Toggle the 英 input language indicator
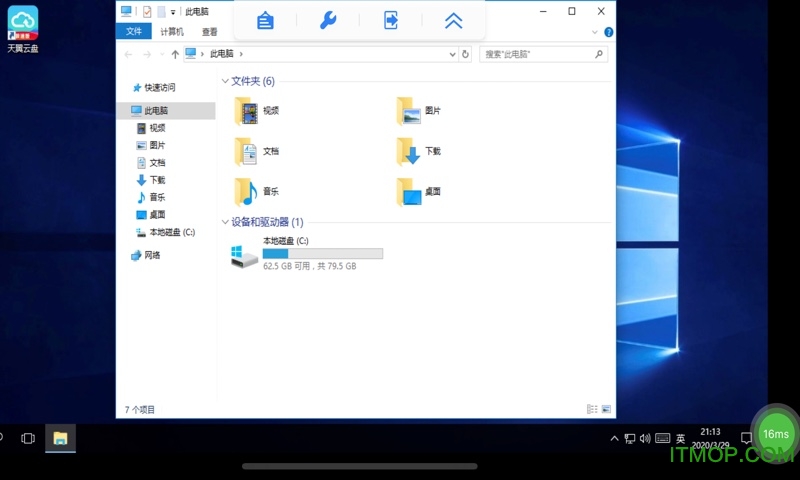This screenshot has height=480, width=800. (681, 438)
